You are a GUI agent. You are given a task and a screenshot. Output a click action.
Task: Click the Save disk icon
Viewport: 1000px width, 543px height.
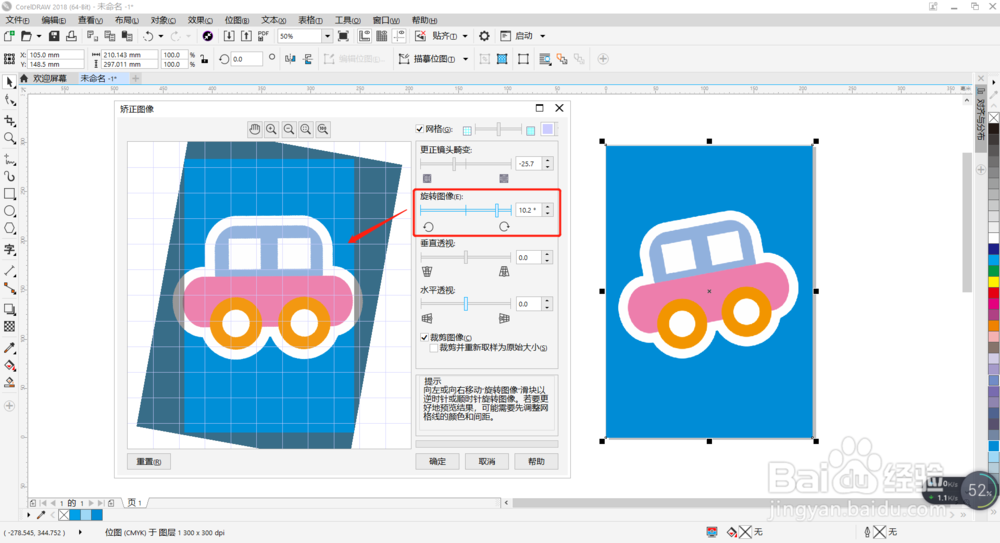pos(54,36)
